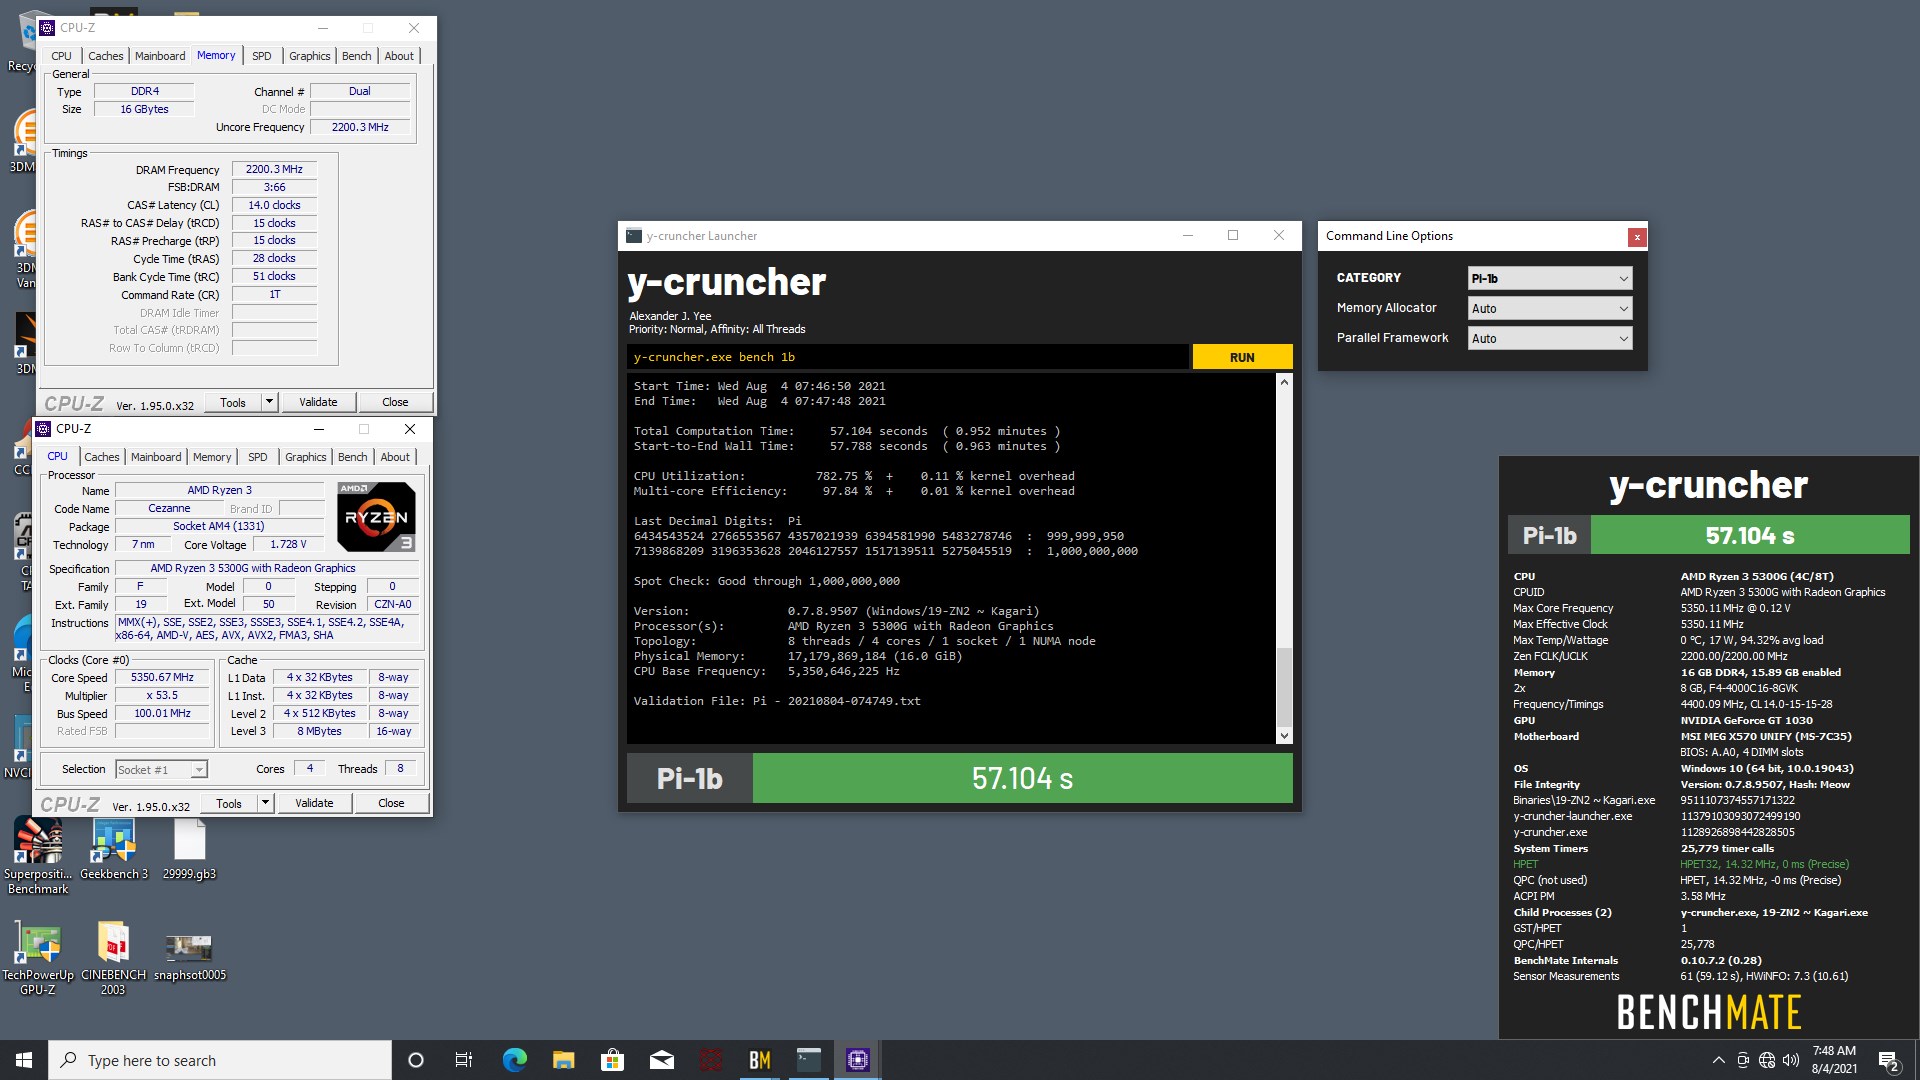Open the Memory Allocator dropdown
The width and height of the screenshot is (1920, 1080).
tap(1549, 308)
